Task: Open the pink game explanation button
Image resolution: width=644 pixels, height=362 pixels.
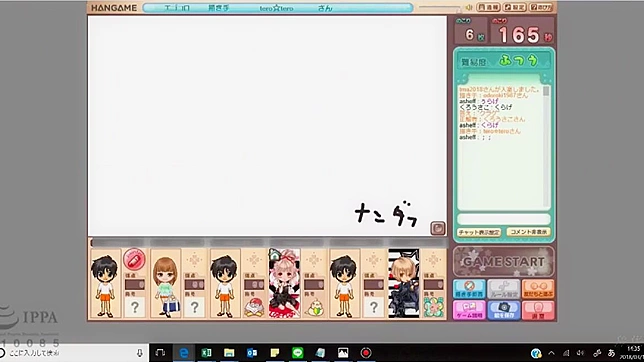Action: pyautogui.click(x=469, y=310)
